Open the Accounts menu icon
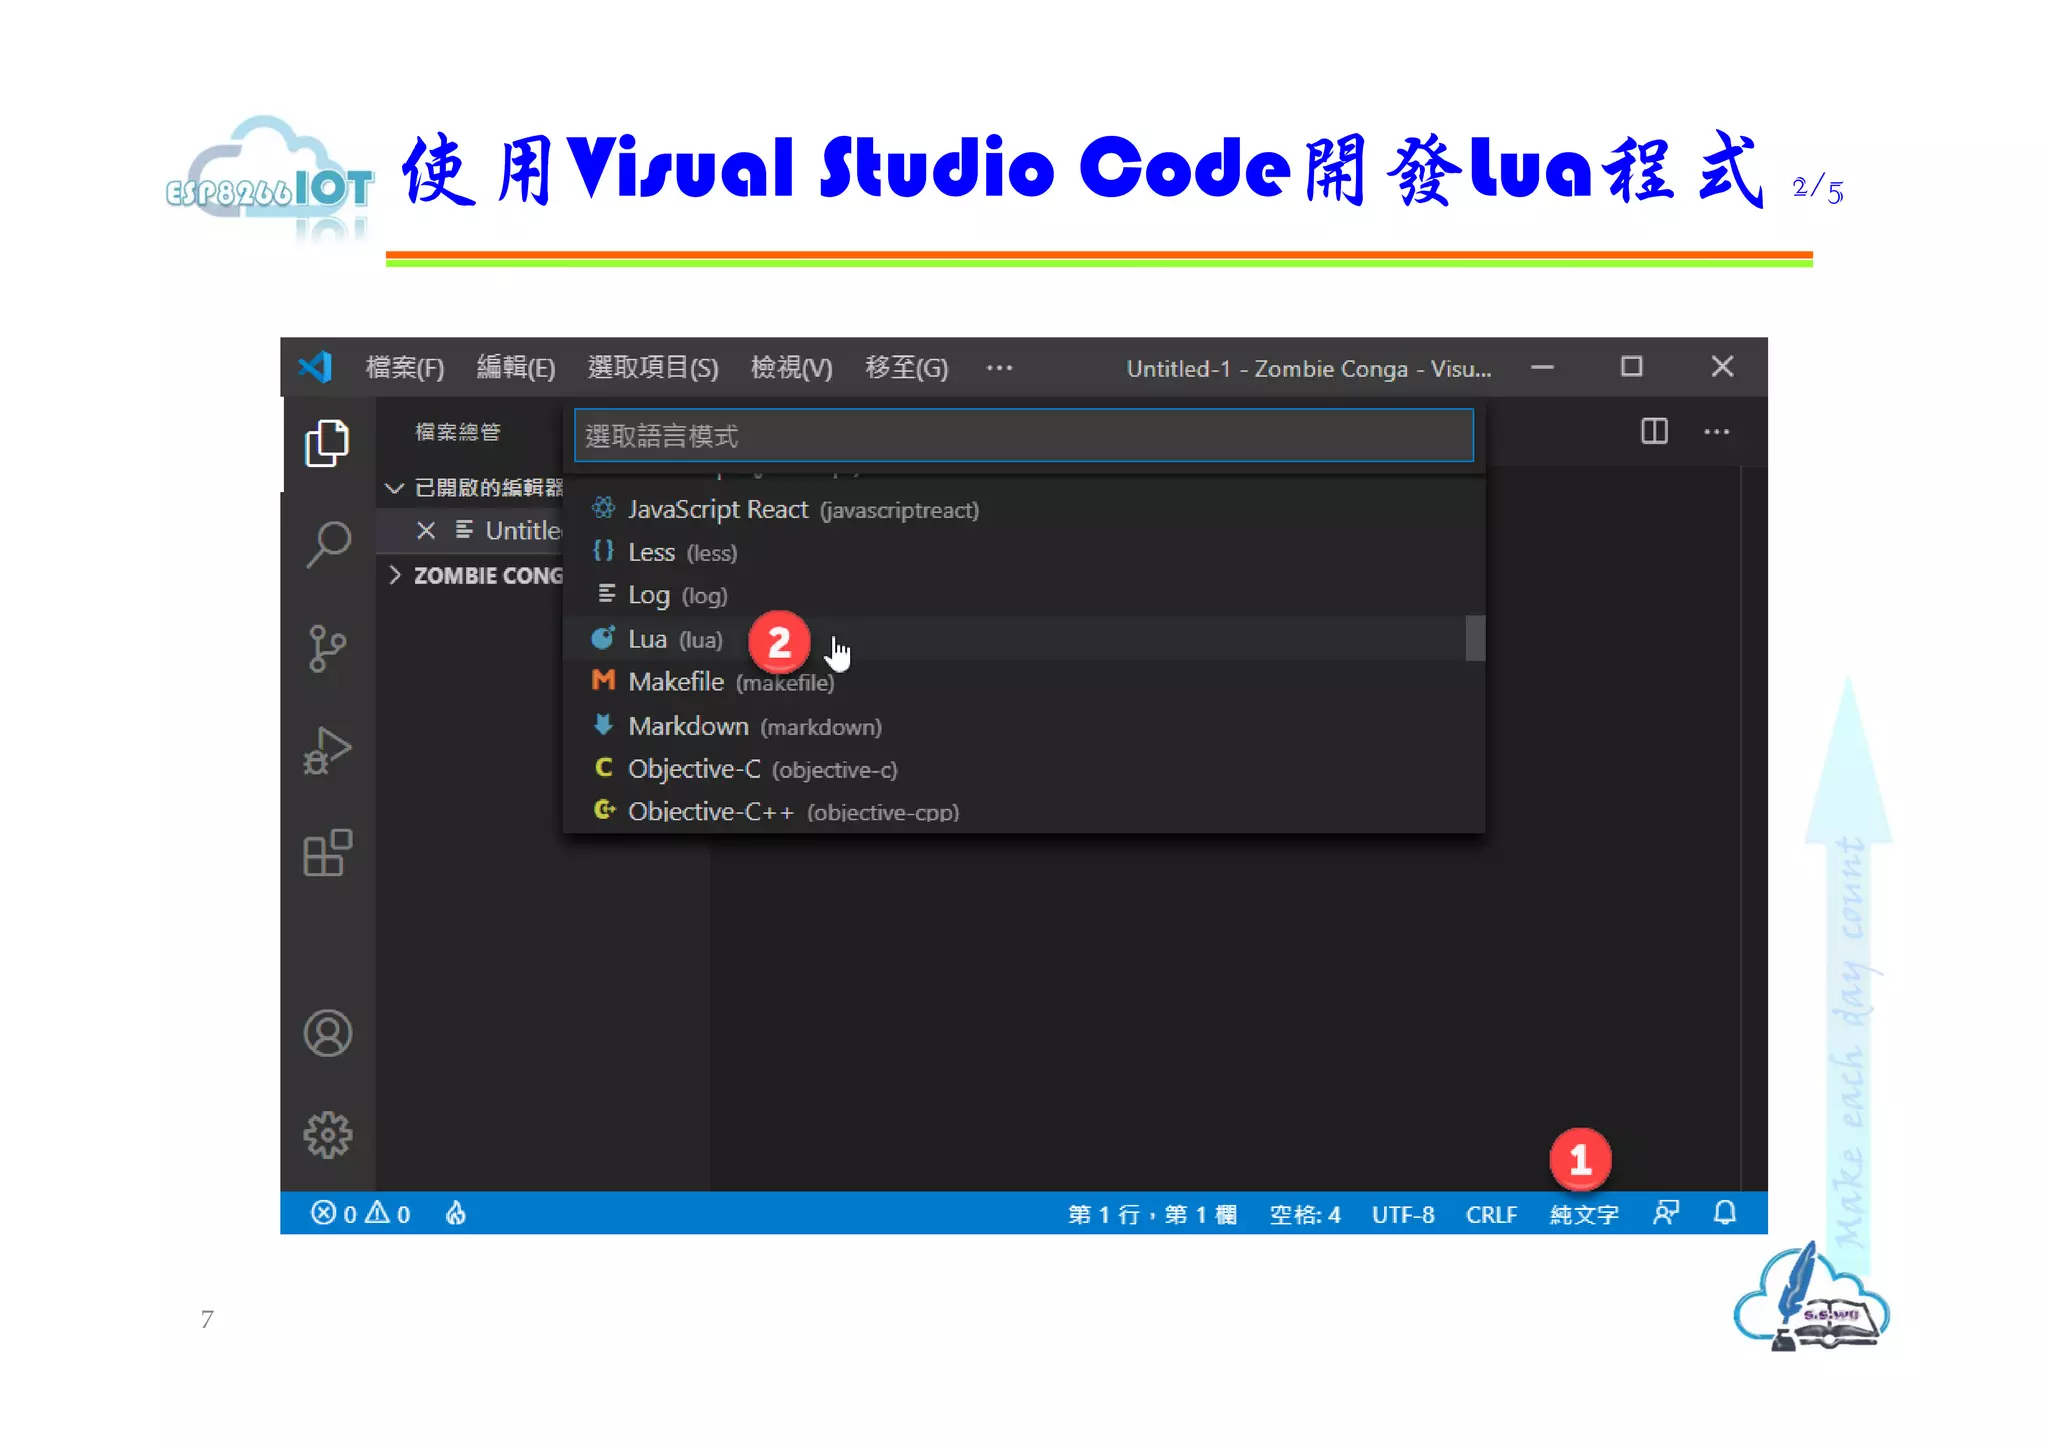Screen dimensions: 2048x1448 pyautogui.click(x=327, y=1033)
